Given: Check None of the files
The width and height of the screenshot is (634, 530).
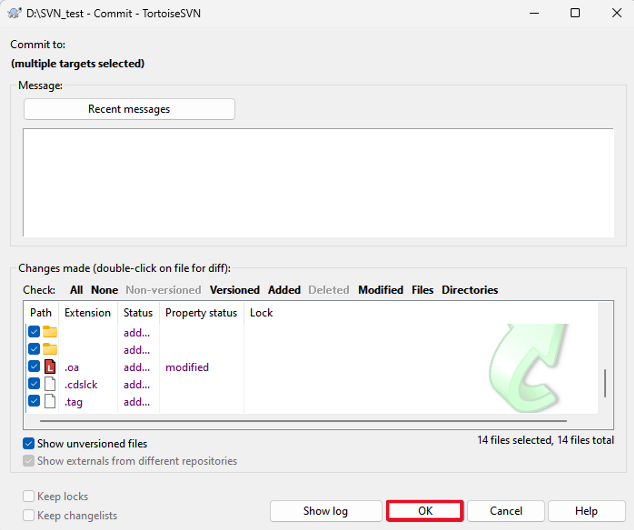Looking at the screenshot, I should [x=104, y=290].
